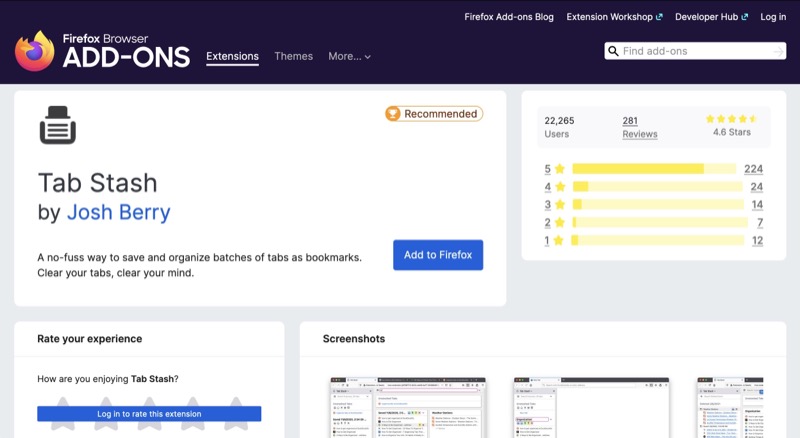800x438 pixels.
Task: Open the Firefox Browser ADD-ONS home title
Action: coord(126,51)
